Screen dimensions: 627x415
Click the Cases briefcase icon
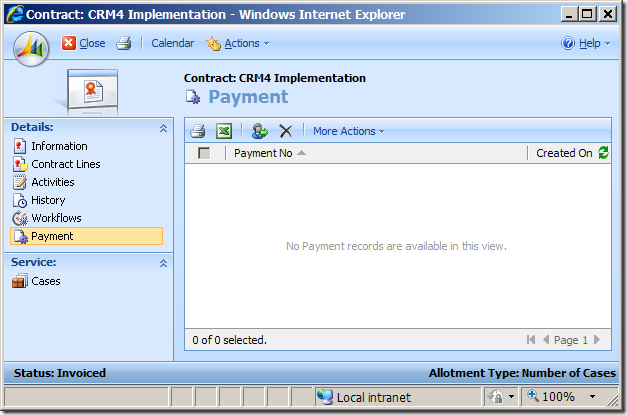pyautogui.click(x=20, y=281)
